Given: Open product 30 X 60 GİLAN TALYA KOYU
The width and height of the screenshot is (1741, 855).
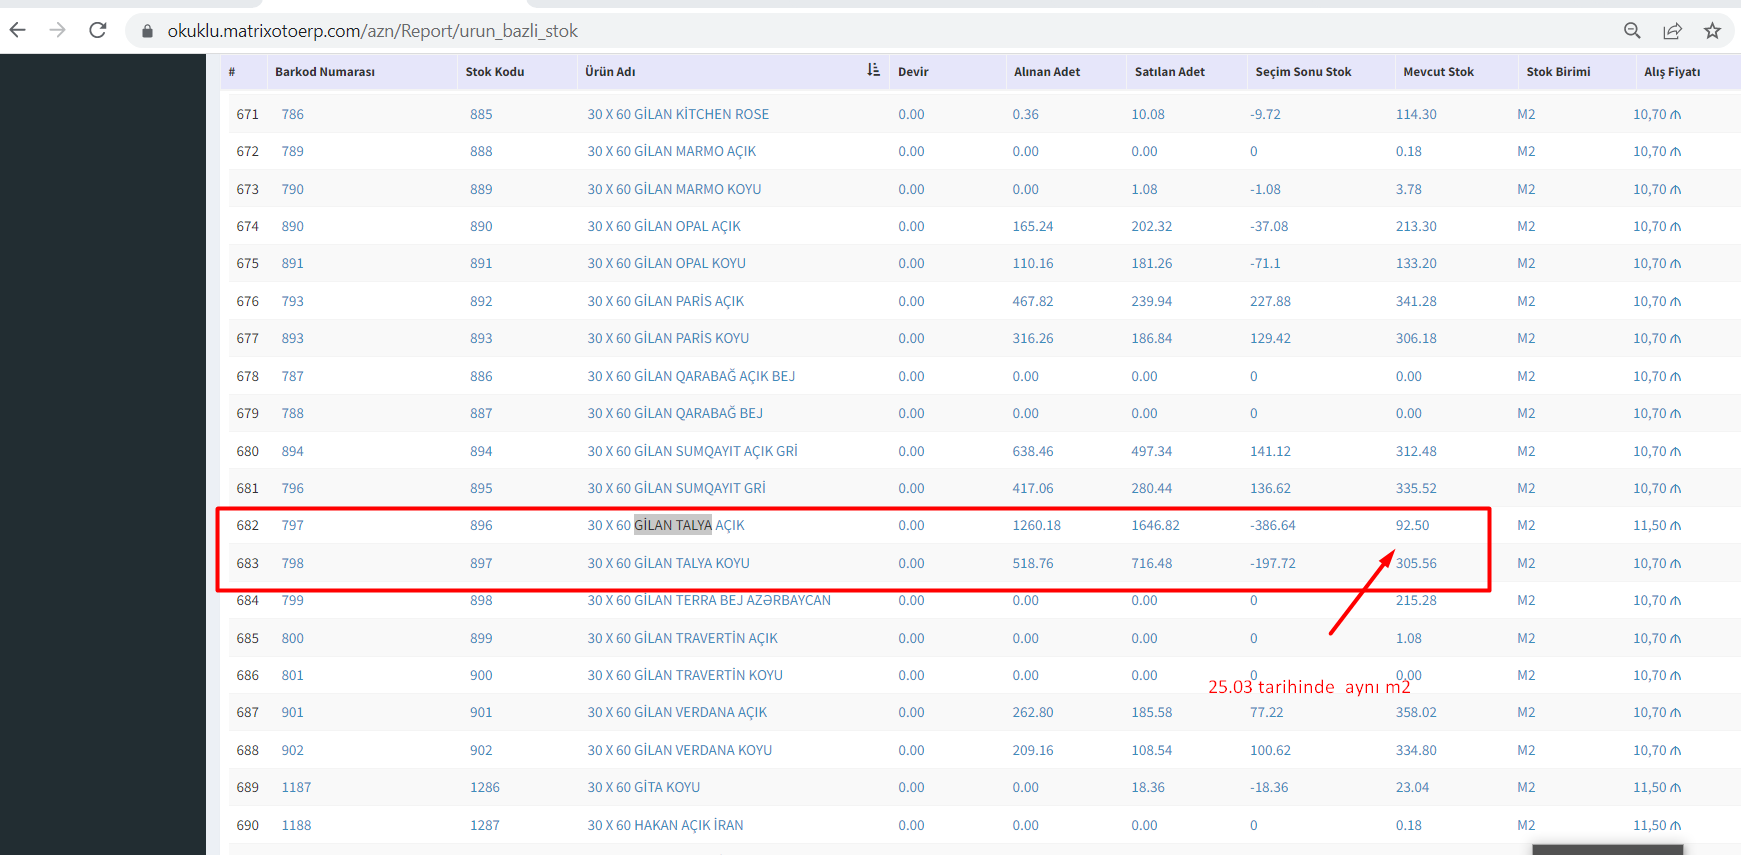Looking at the screenshot, I should coord(668,563).
